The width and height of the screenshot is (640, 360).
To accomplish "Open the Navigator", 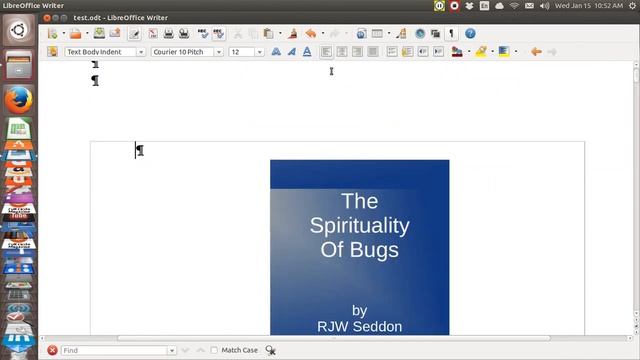I will tap(420, 33).
